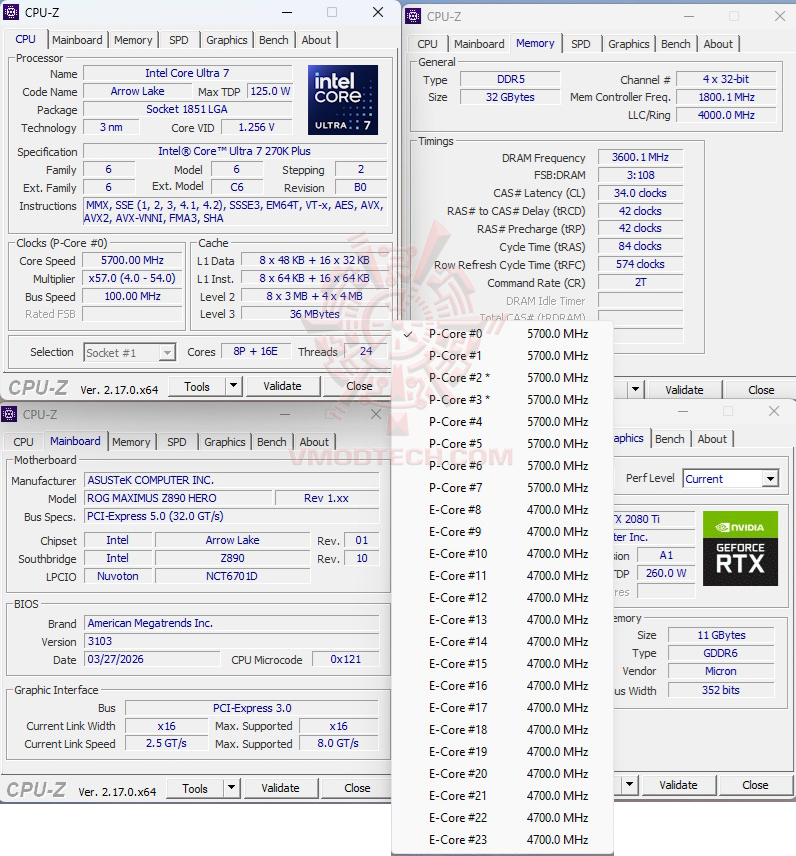Open the Graphics tab in the Mainboard window
The width and height of the screenshot is (796, 856).
tap(224, 442)
